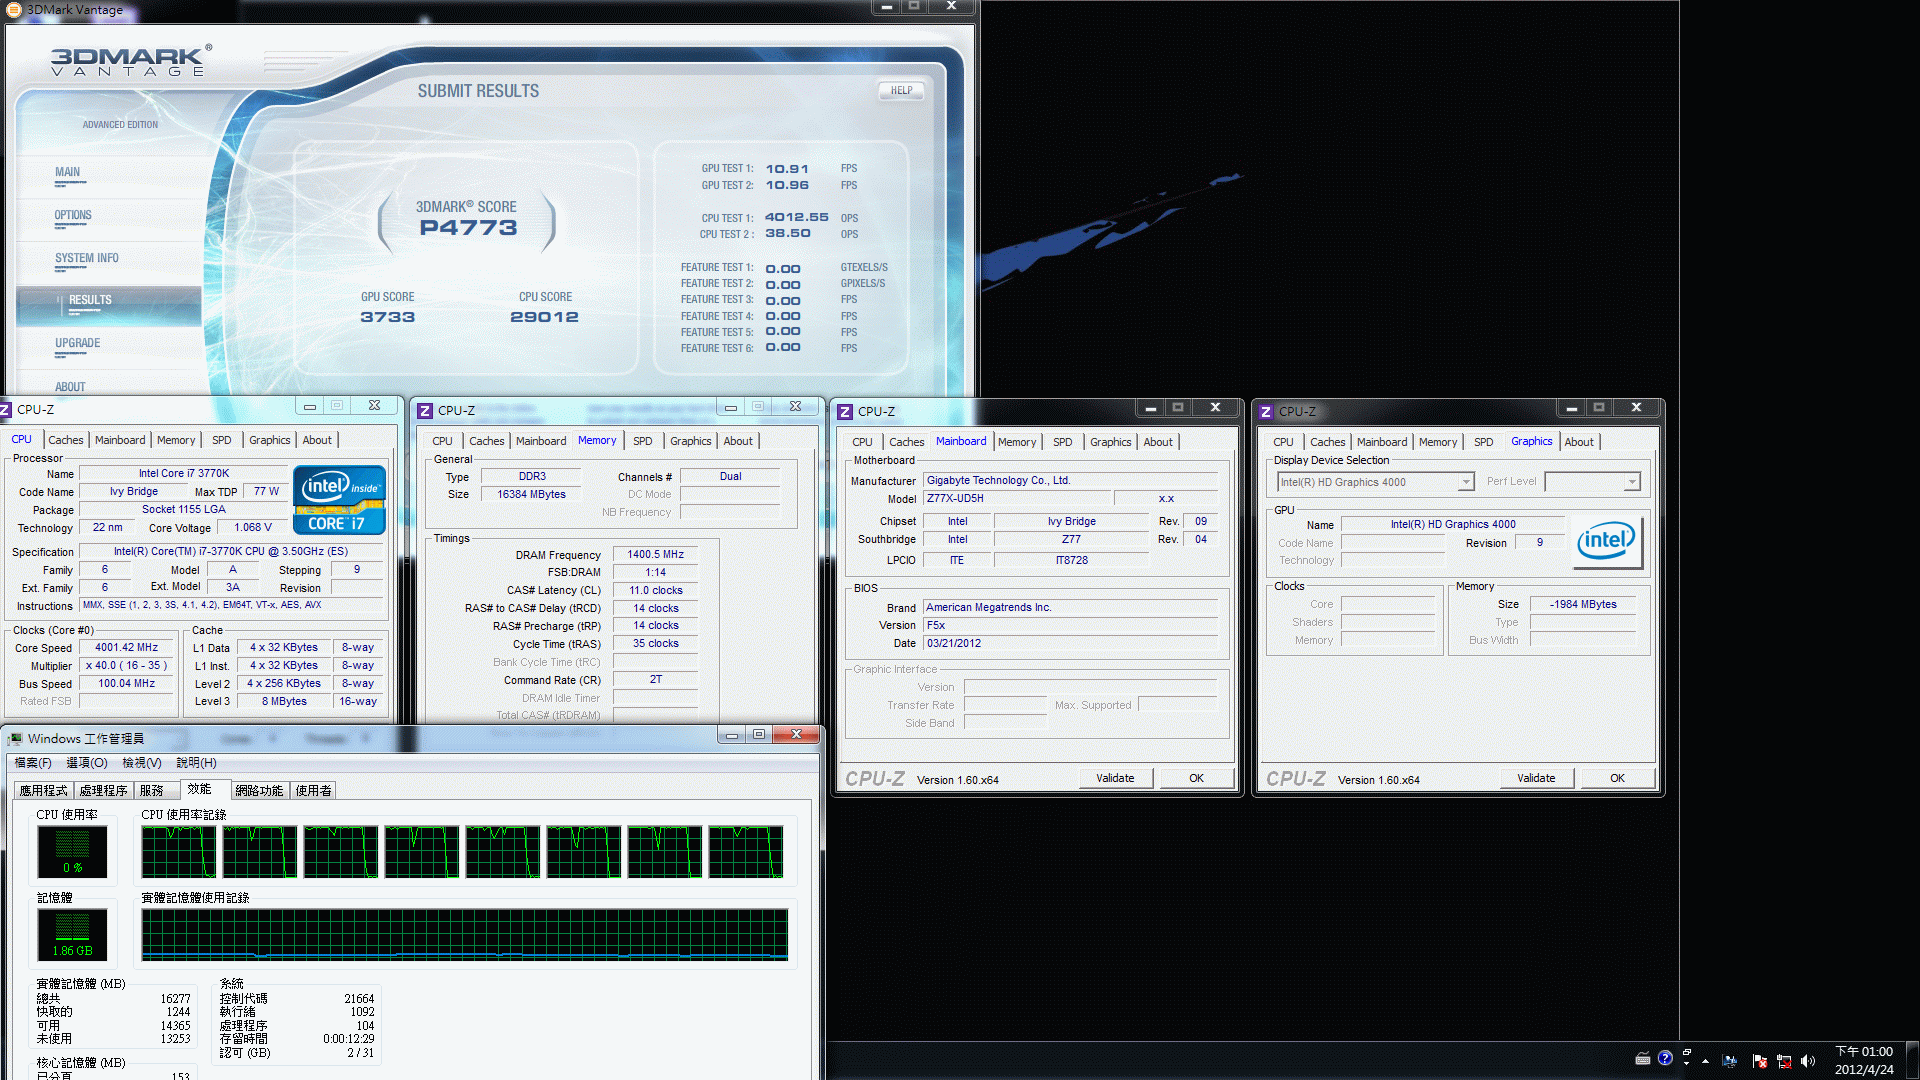
Task: Click the memory gauge showing 1.86 GB
Action: pos(72,935)
